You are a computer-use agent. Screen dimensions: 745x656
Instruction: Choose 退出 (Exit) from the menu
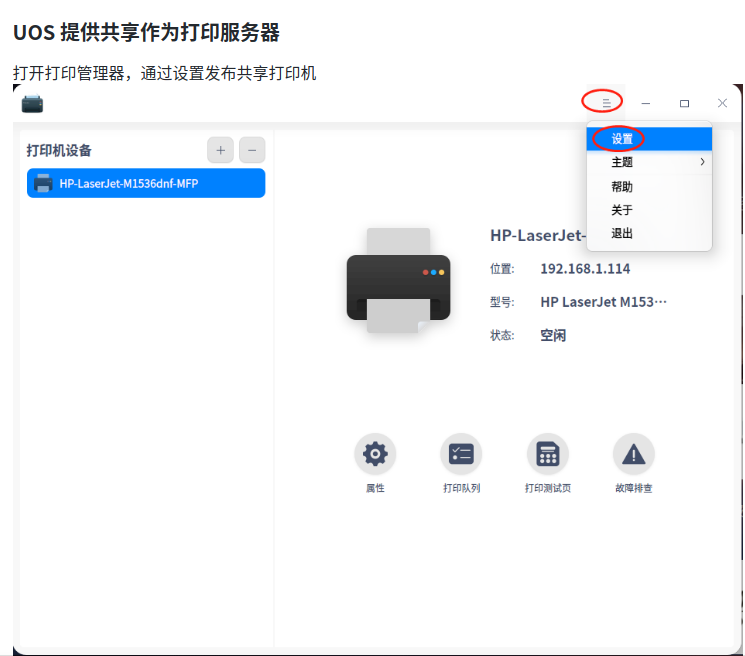[649, 233]
